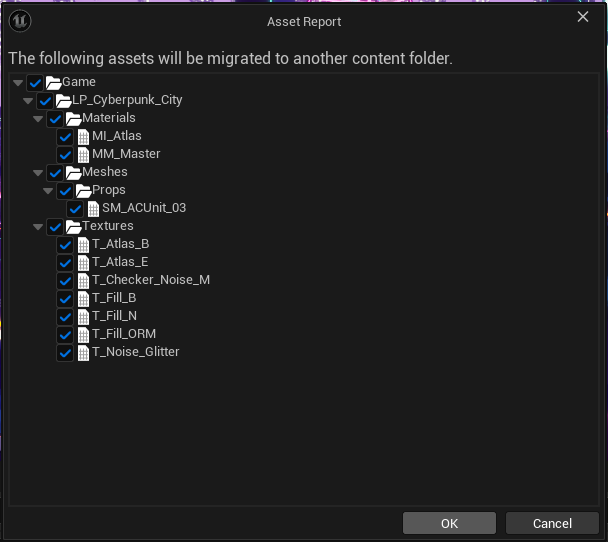The height and width of the screenshot is (542, 608).
Task: Uncheck the T_Atlas_B checkbox
Action: [65, 244]
